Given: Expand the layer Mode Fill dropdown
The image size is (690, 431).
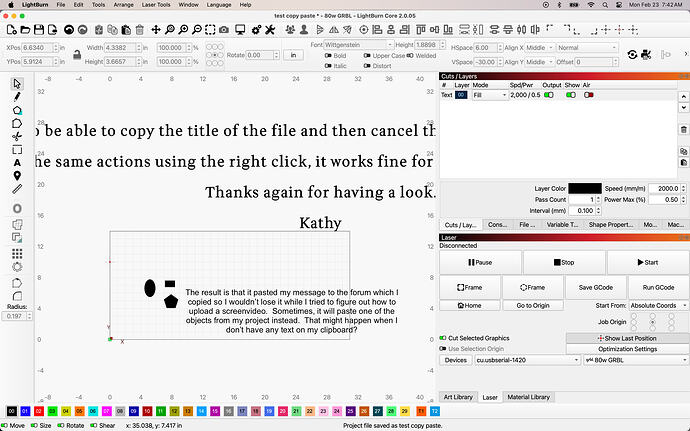Looking at the screenshot, I should [489, 95].
